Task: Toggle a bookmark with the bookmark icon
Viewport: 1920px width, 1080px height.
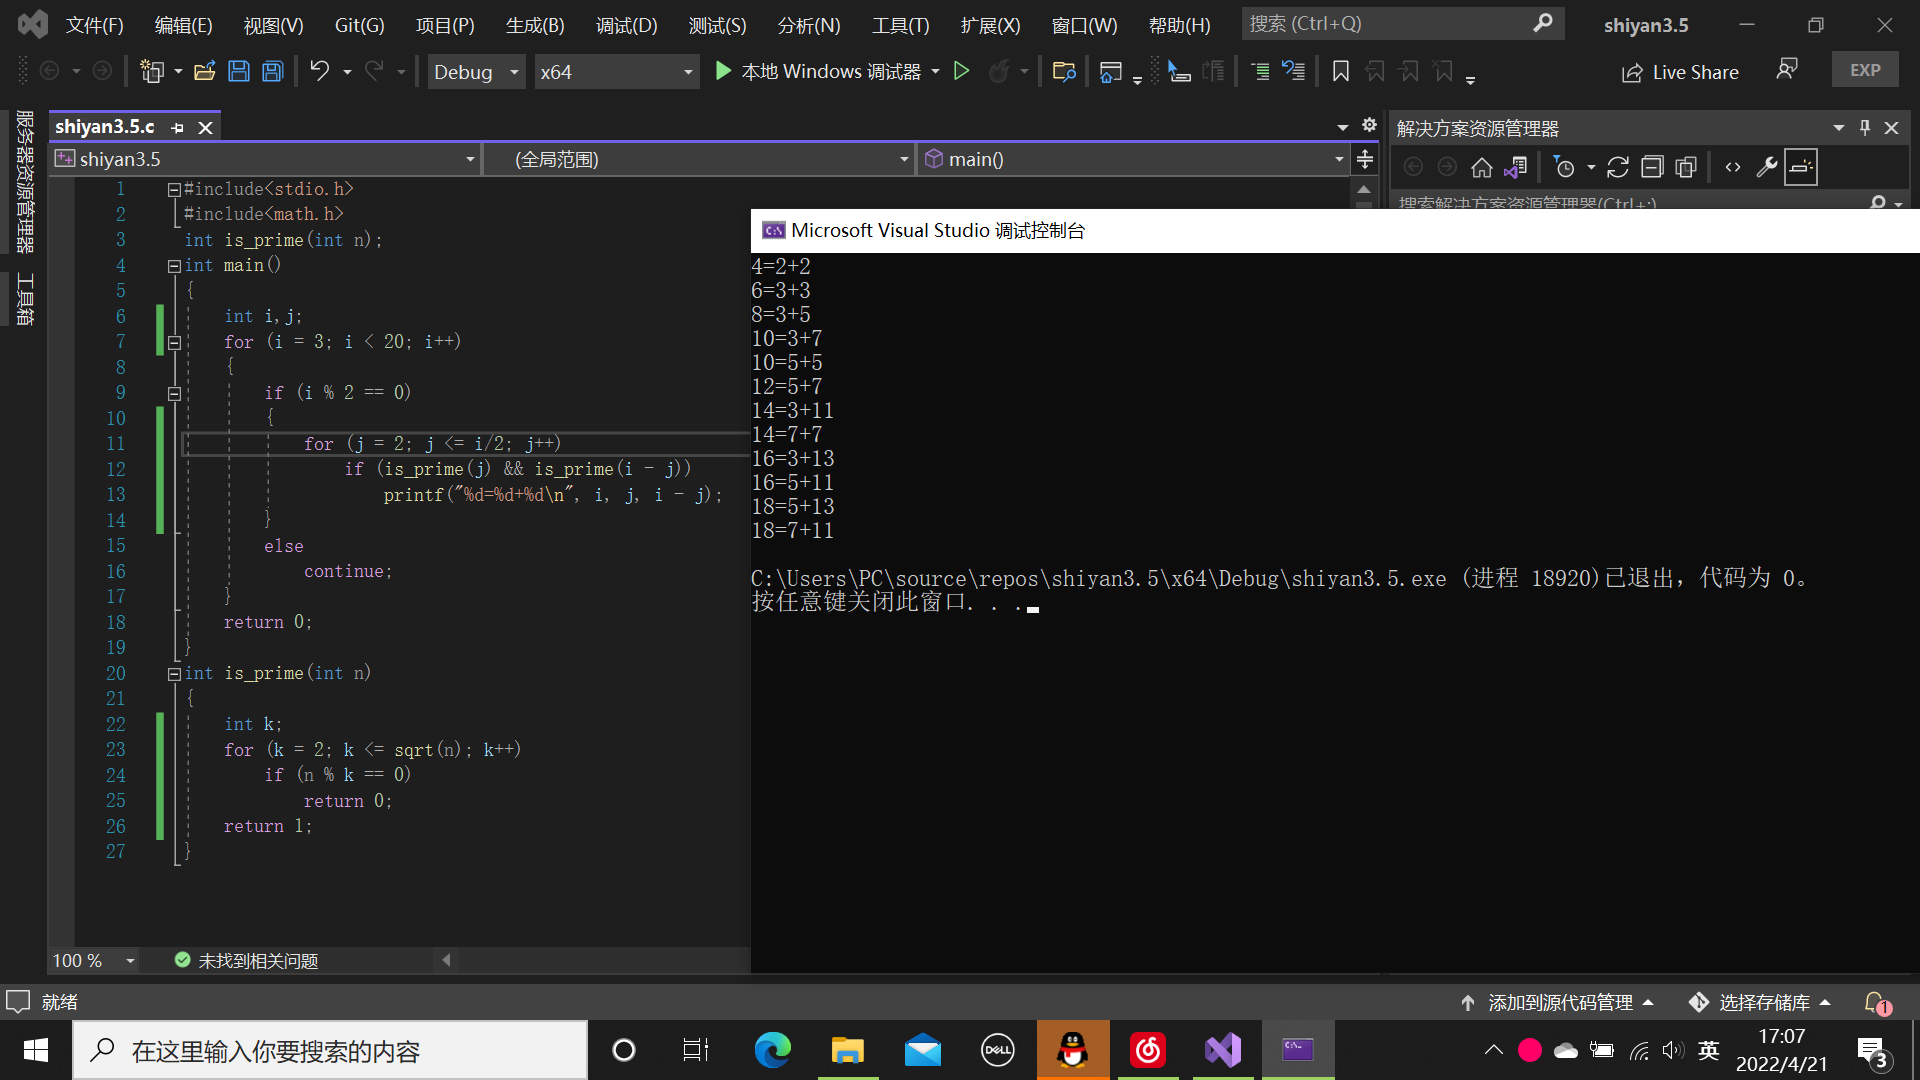Action: pyautogui.click(x=1341, y=71)
